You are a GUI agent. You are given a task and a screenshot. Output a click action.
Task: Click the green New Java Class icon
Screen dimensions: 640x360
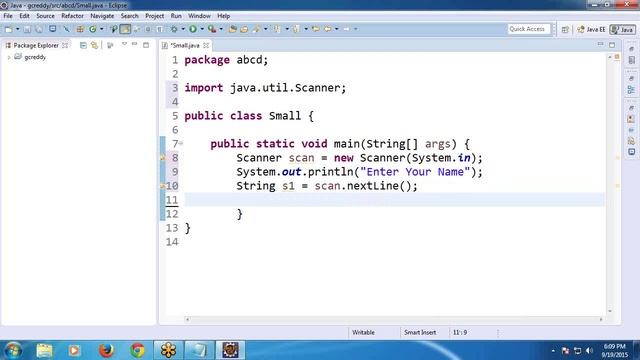(x=93, y=29)
